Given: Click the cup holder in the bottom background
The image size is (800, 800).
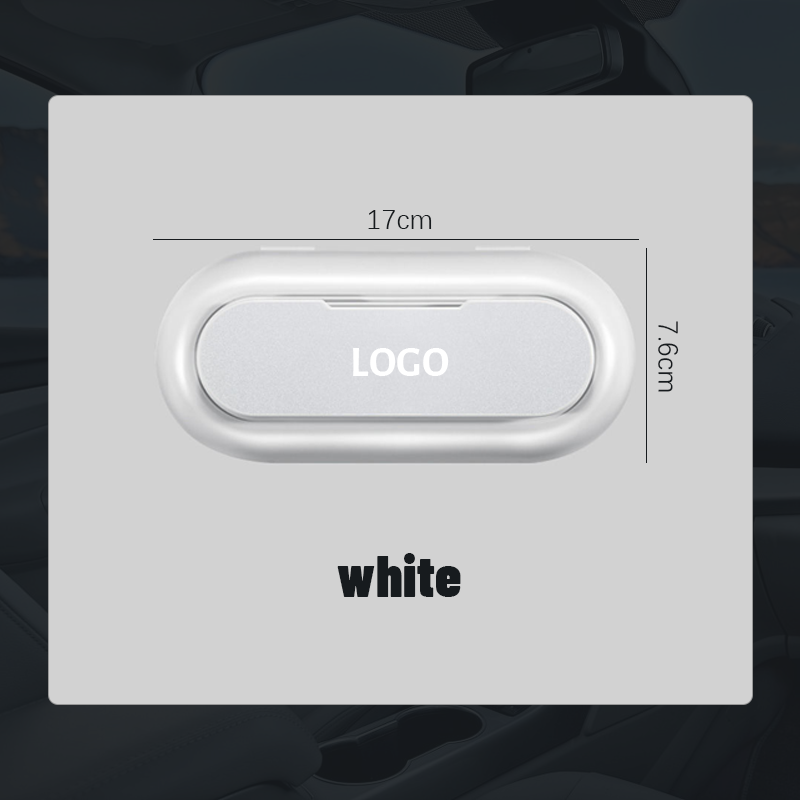Looking at the screenshot, I should [x=398, y=753].
